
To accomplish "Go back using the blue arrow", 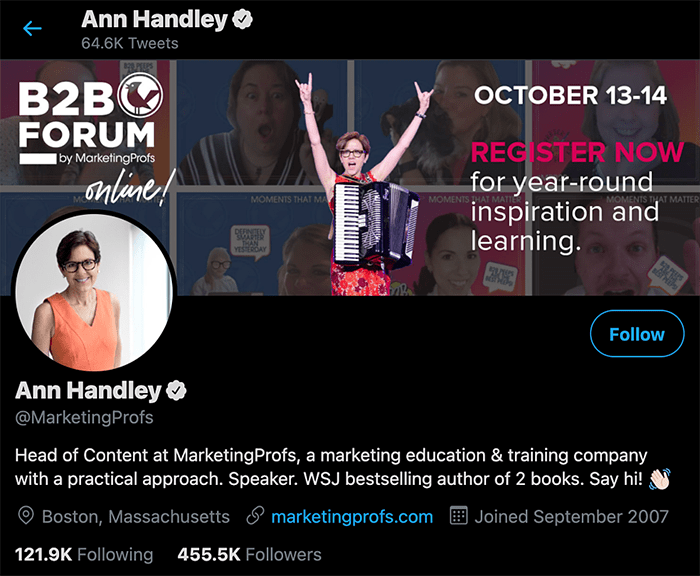I will [x=32, y=28].
